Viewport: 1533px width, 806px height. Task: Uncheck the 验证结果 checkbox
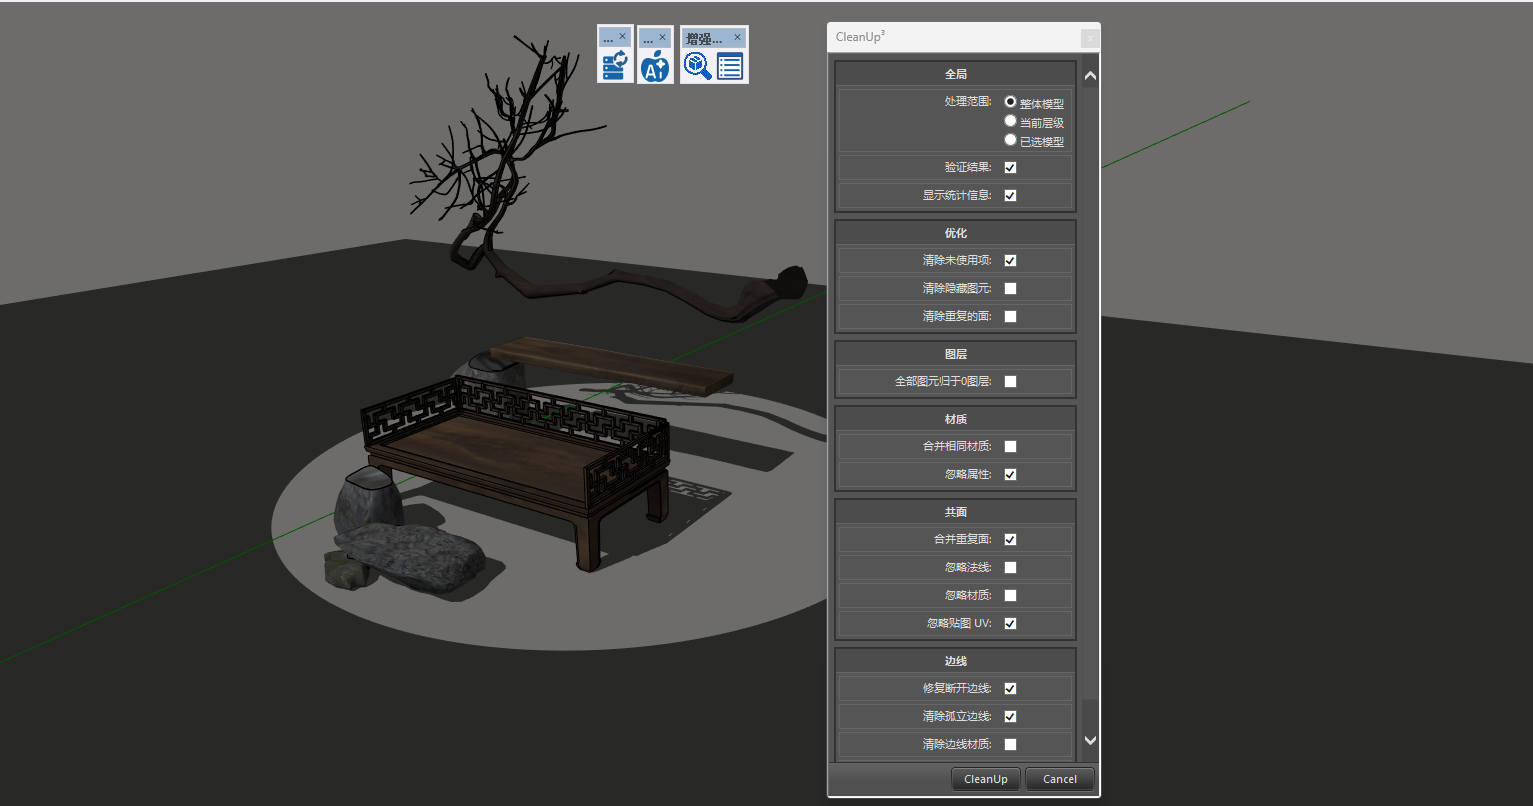(x=1010, y=168)
